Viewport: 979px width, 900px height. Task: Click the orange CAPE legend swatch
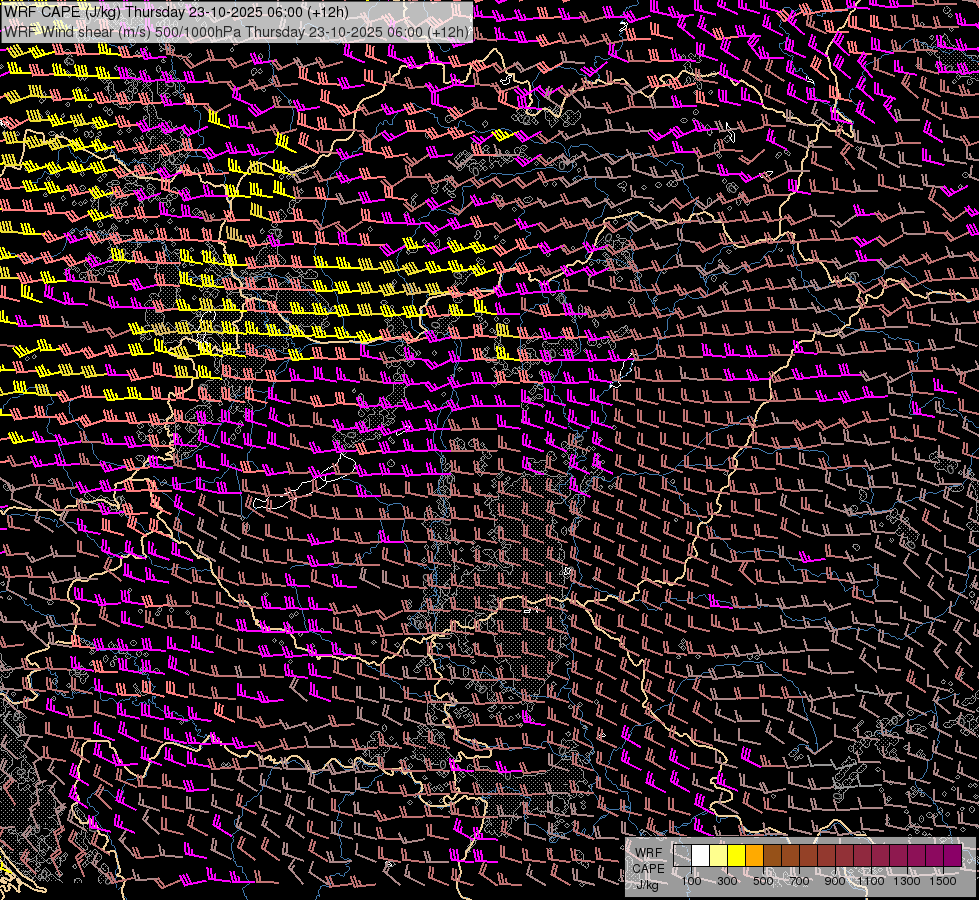click(x=755, y=856)
